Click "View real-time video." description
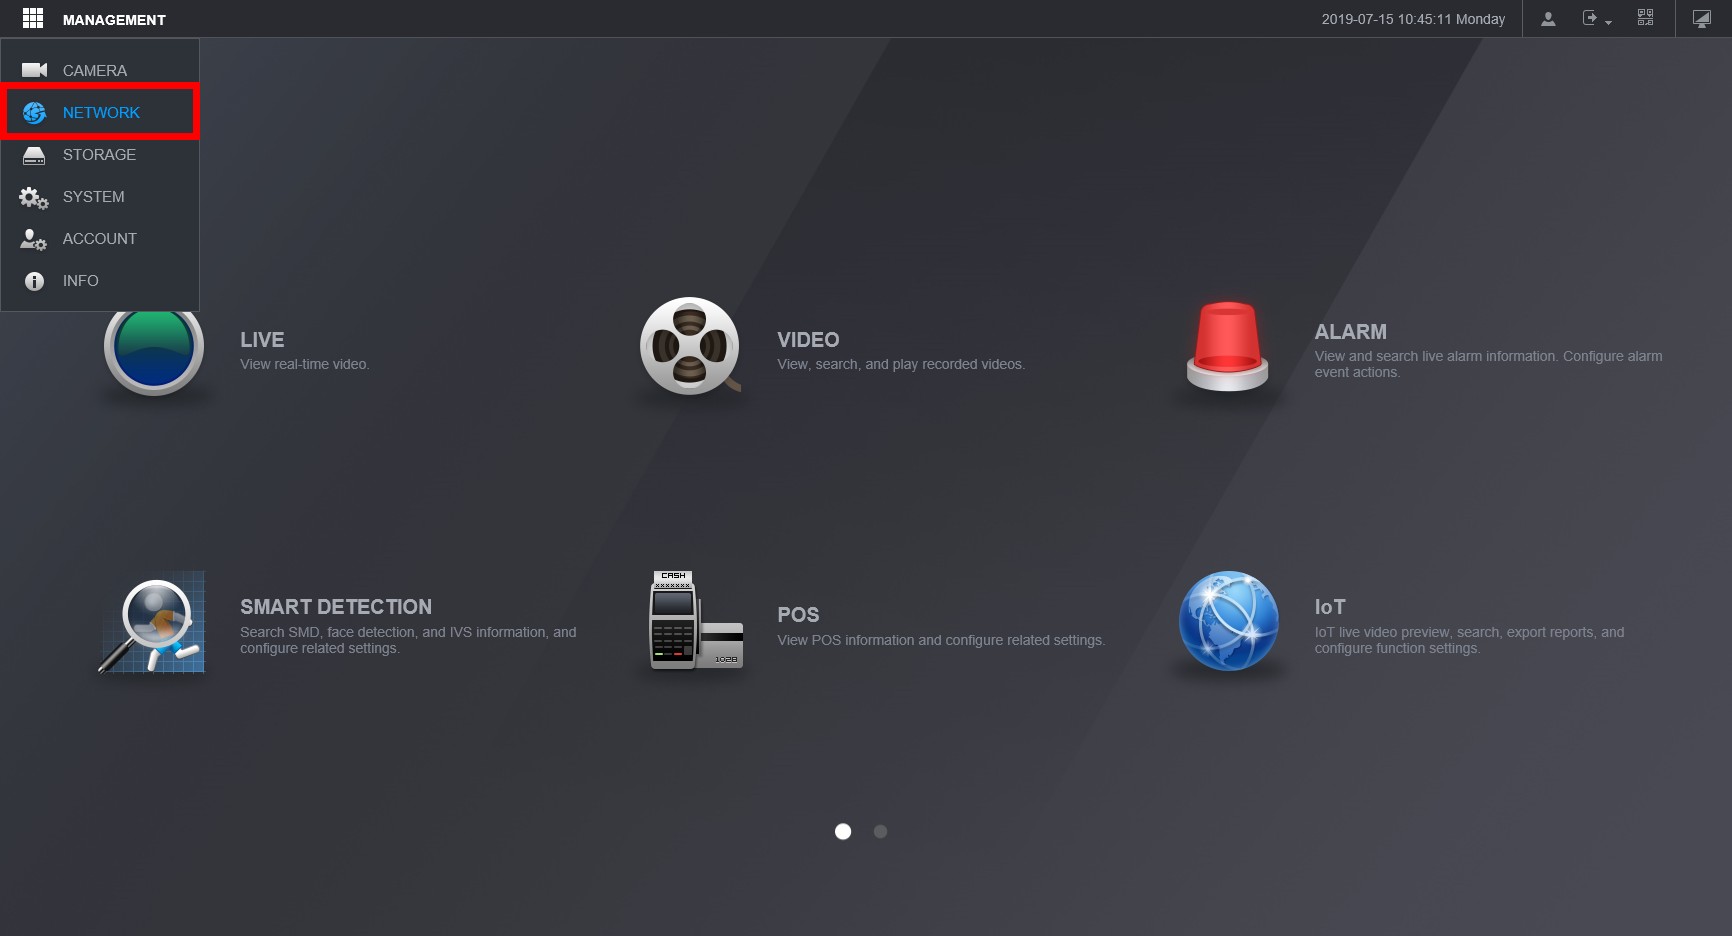This screenshot has width=1732, height=936. pos(305,364)
